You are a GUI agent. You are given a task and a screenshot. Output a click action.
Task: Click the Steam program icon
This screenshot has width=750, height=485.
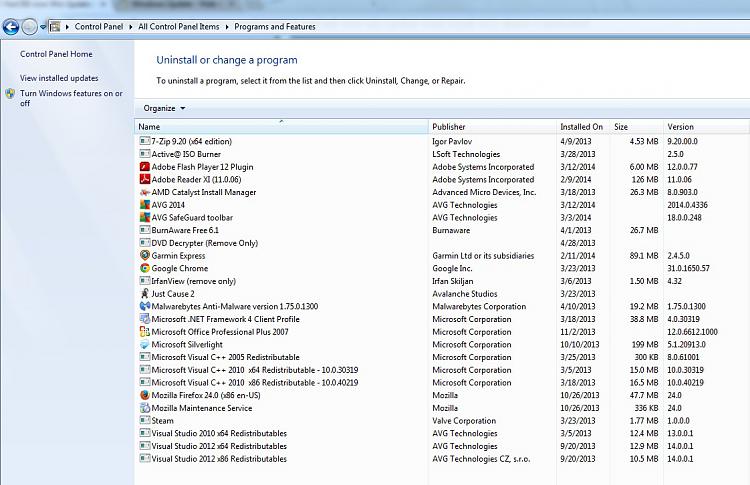tap(144, 420)
